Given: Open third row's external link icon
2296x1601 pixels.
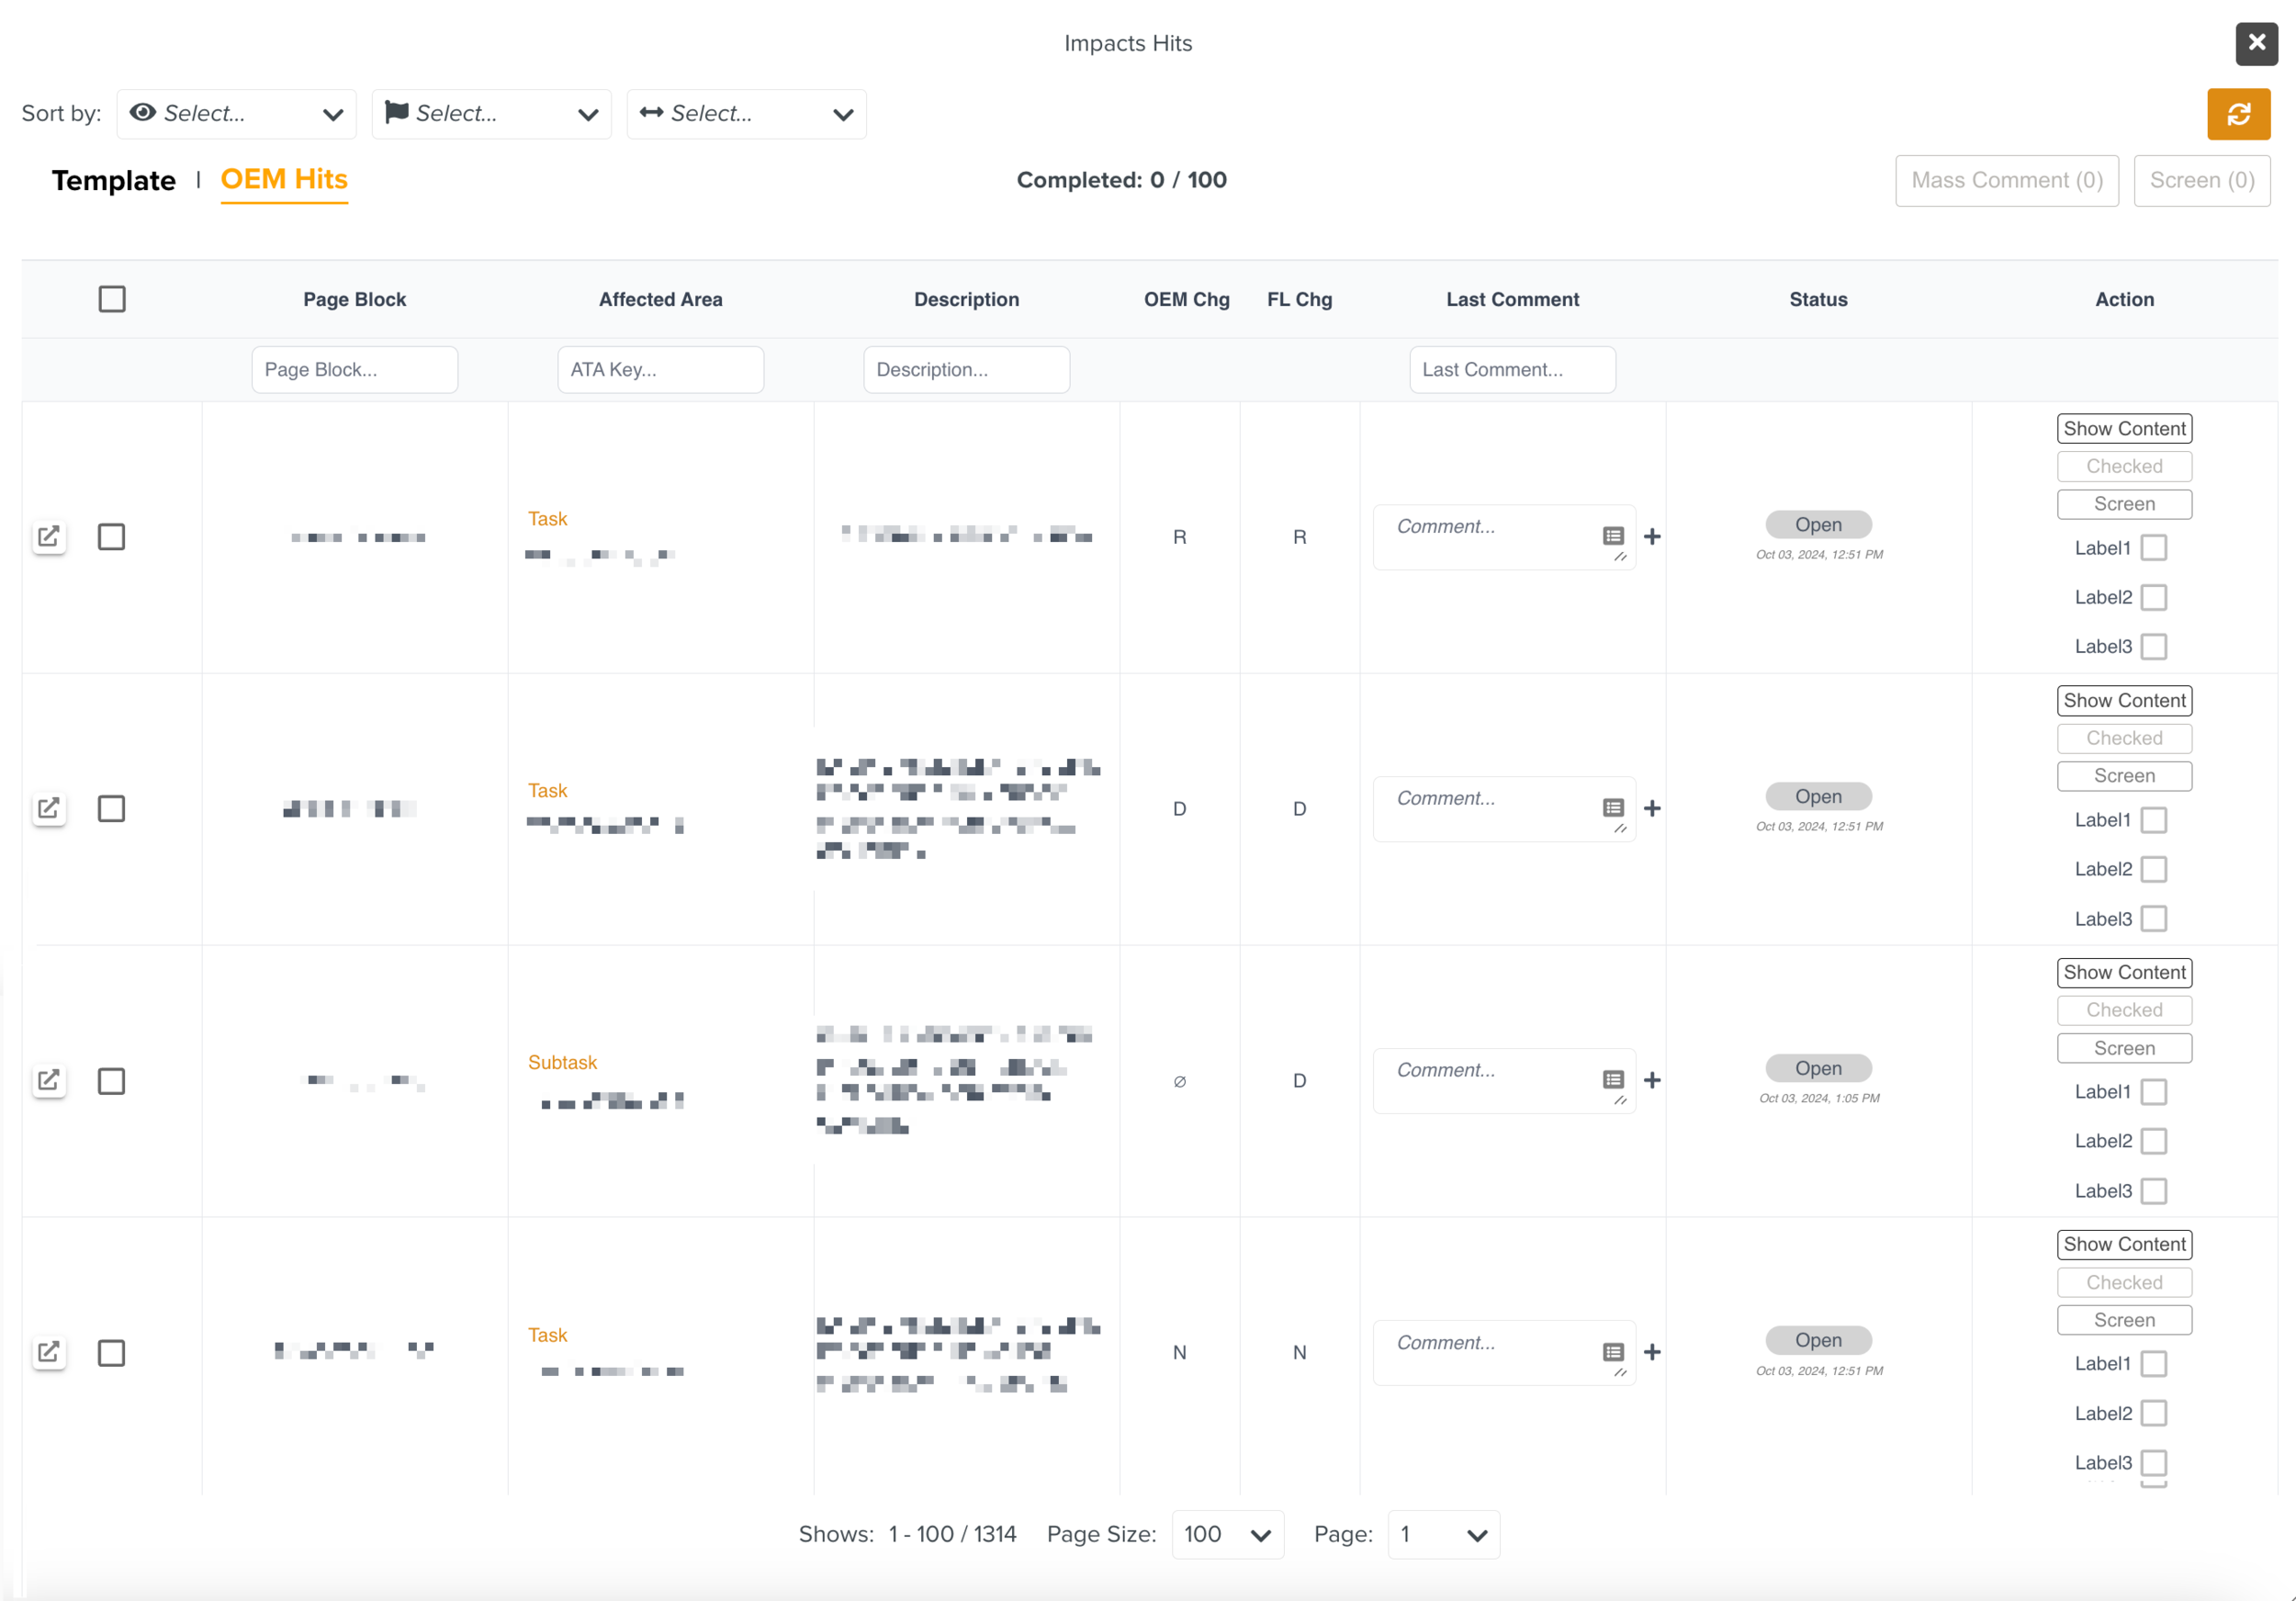Looking at the screenshot, I should pos(48,1081).
